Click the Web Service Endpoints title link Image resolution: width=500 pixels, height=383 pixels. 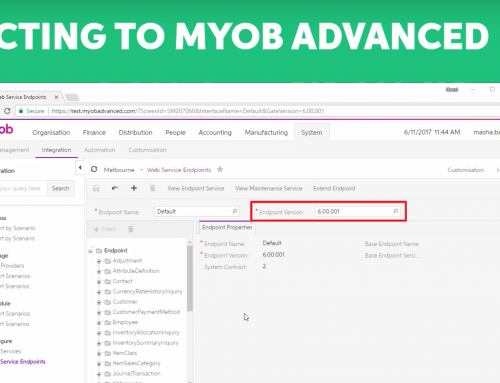179,170
